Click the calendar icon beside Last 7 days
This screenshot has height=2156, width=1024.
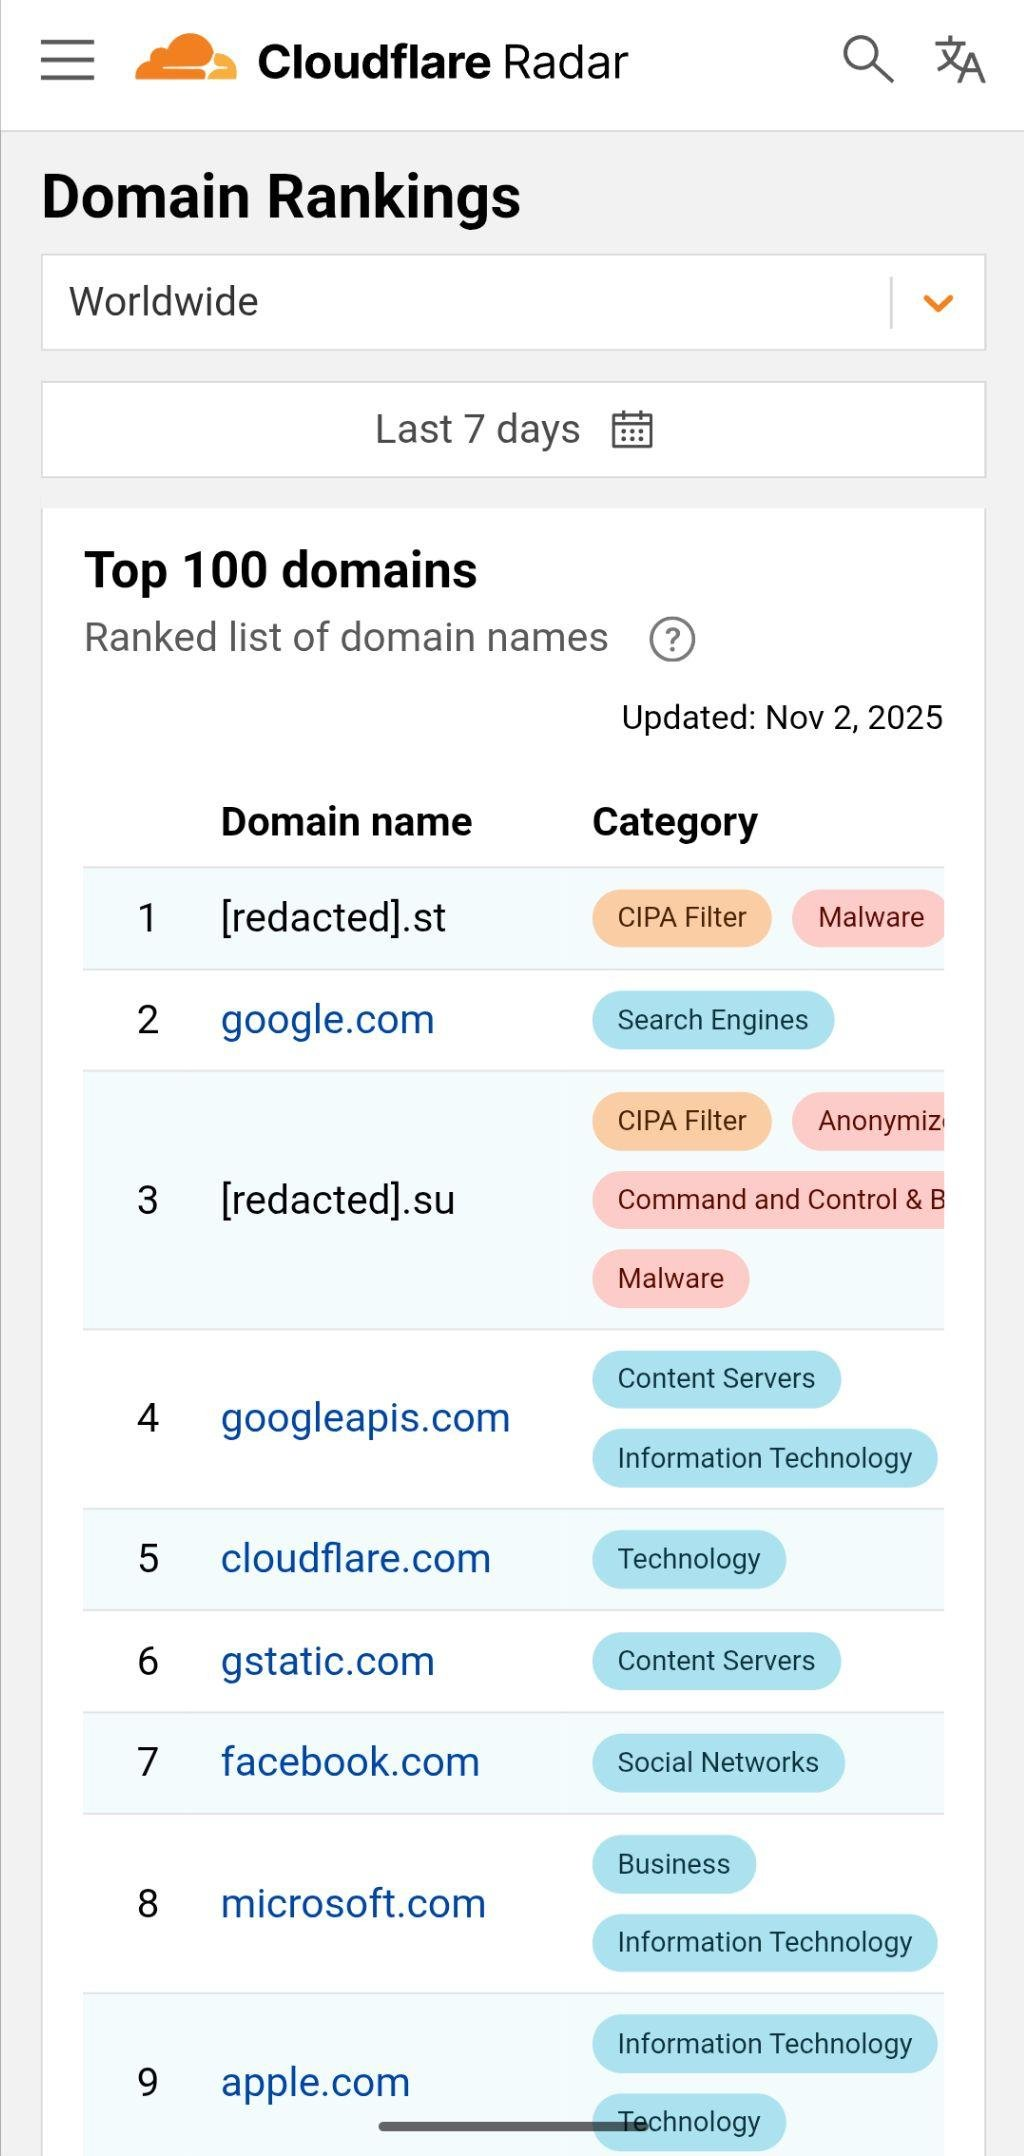click(x=632, y=430)
